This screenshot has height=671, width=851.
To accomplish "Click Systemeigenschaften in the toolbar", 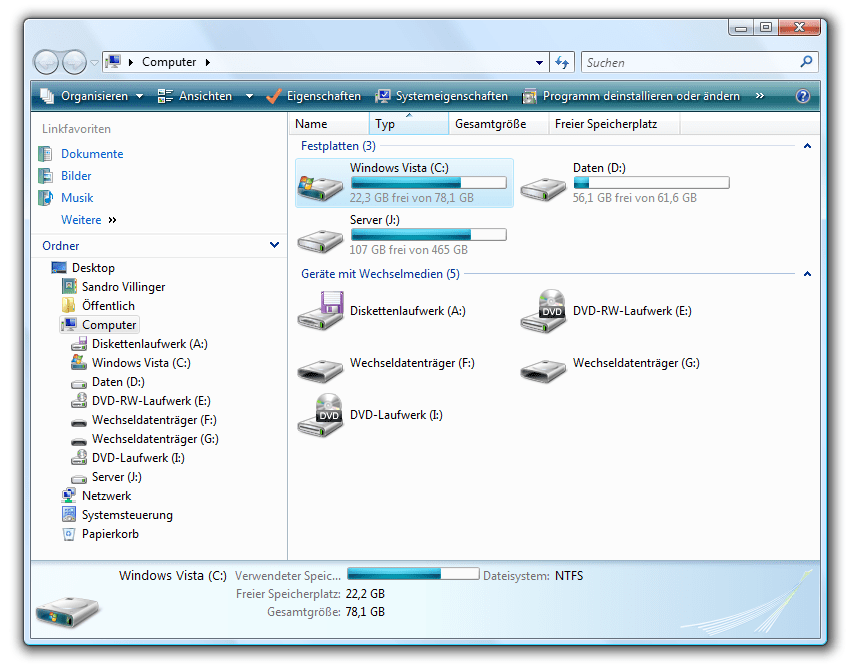I will [x=441, y=96].
